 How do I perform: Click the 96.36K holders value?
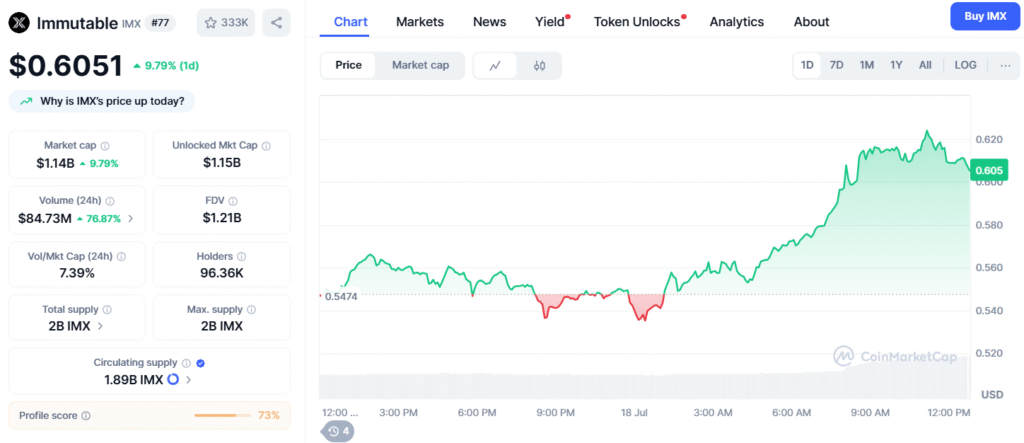(222, 273)
